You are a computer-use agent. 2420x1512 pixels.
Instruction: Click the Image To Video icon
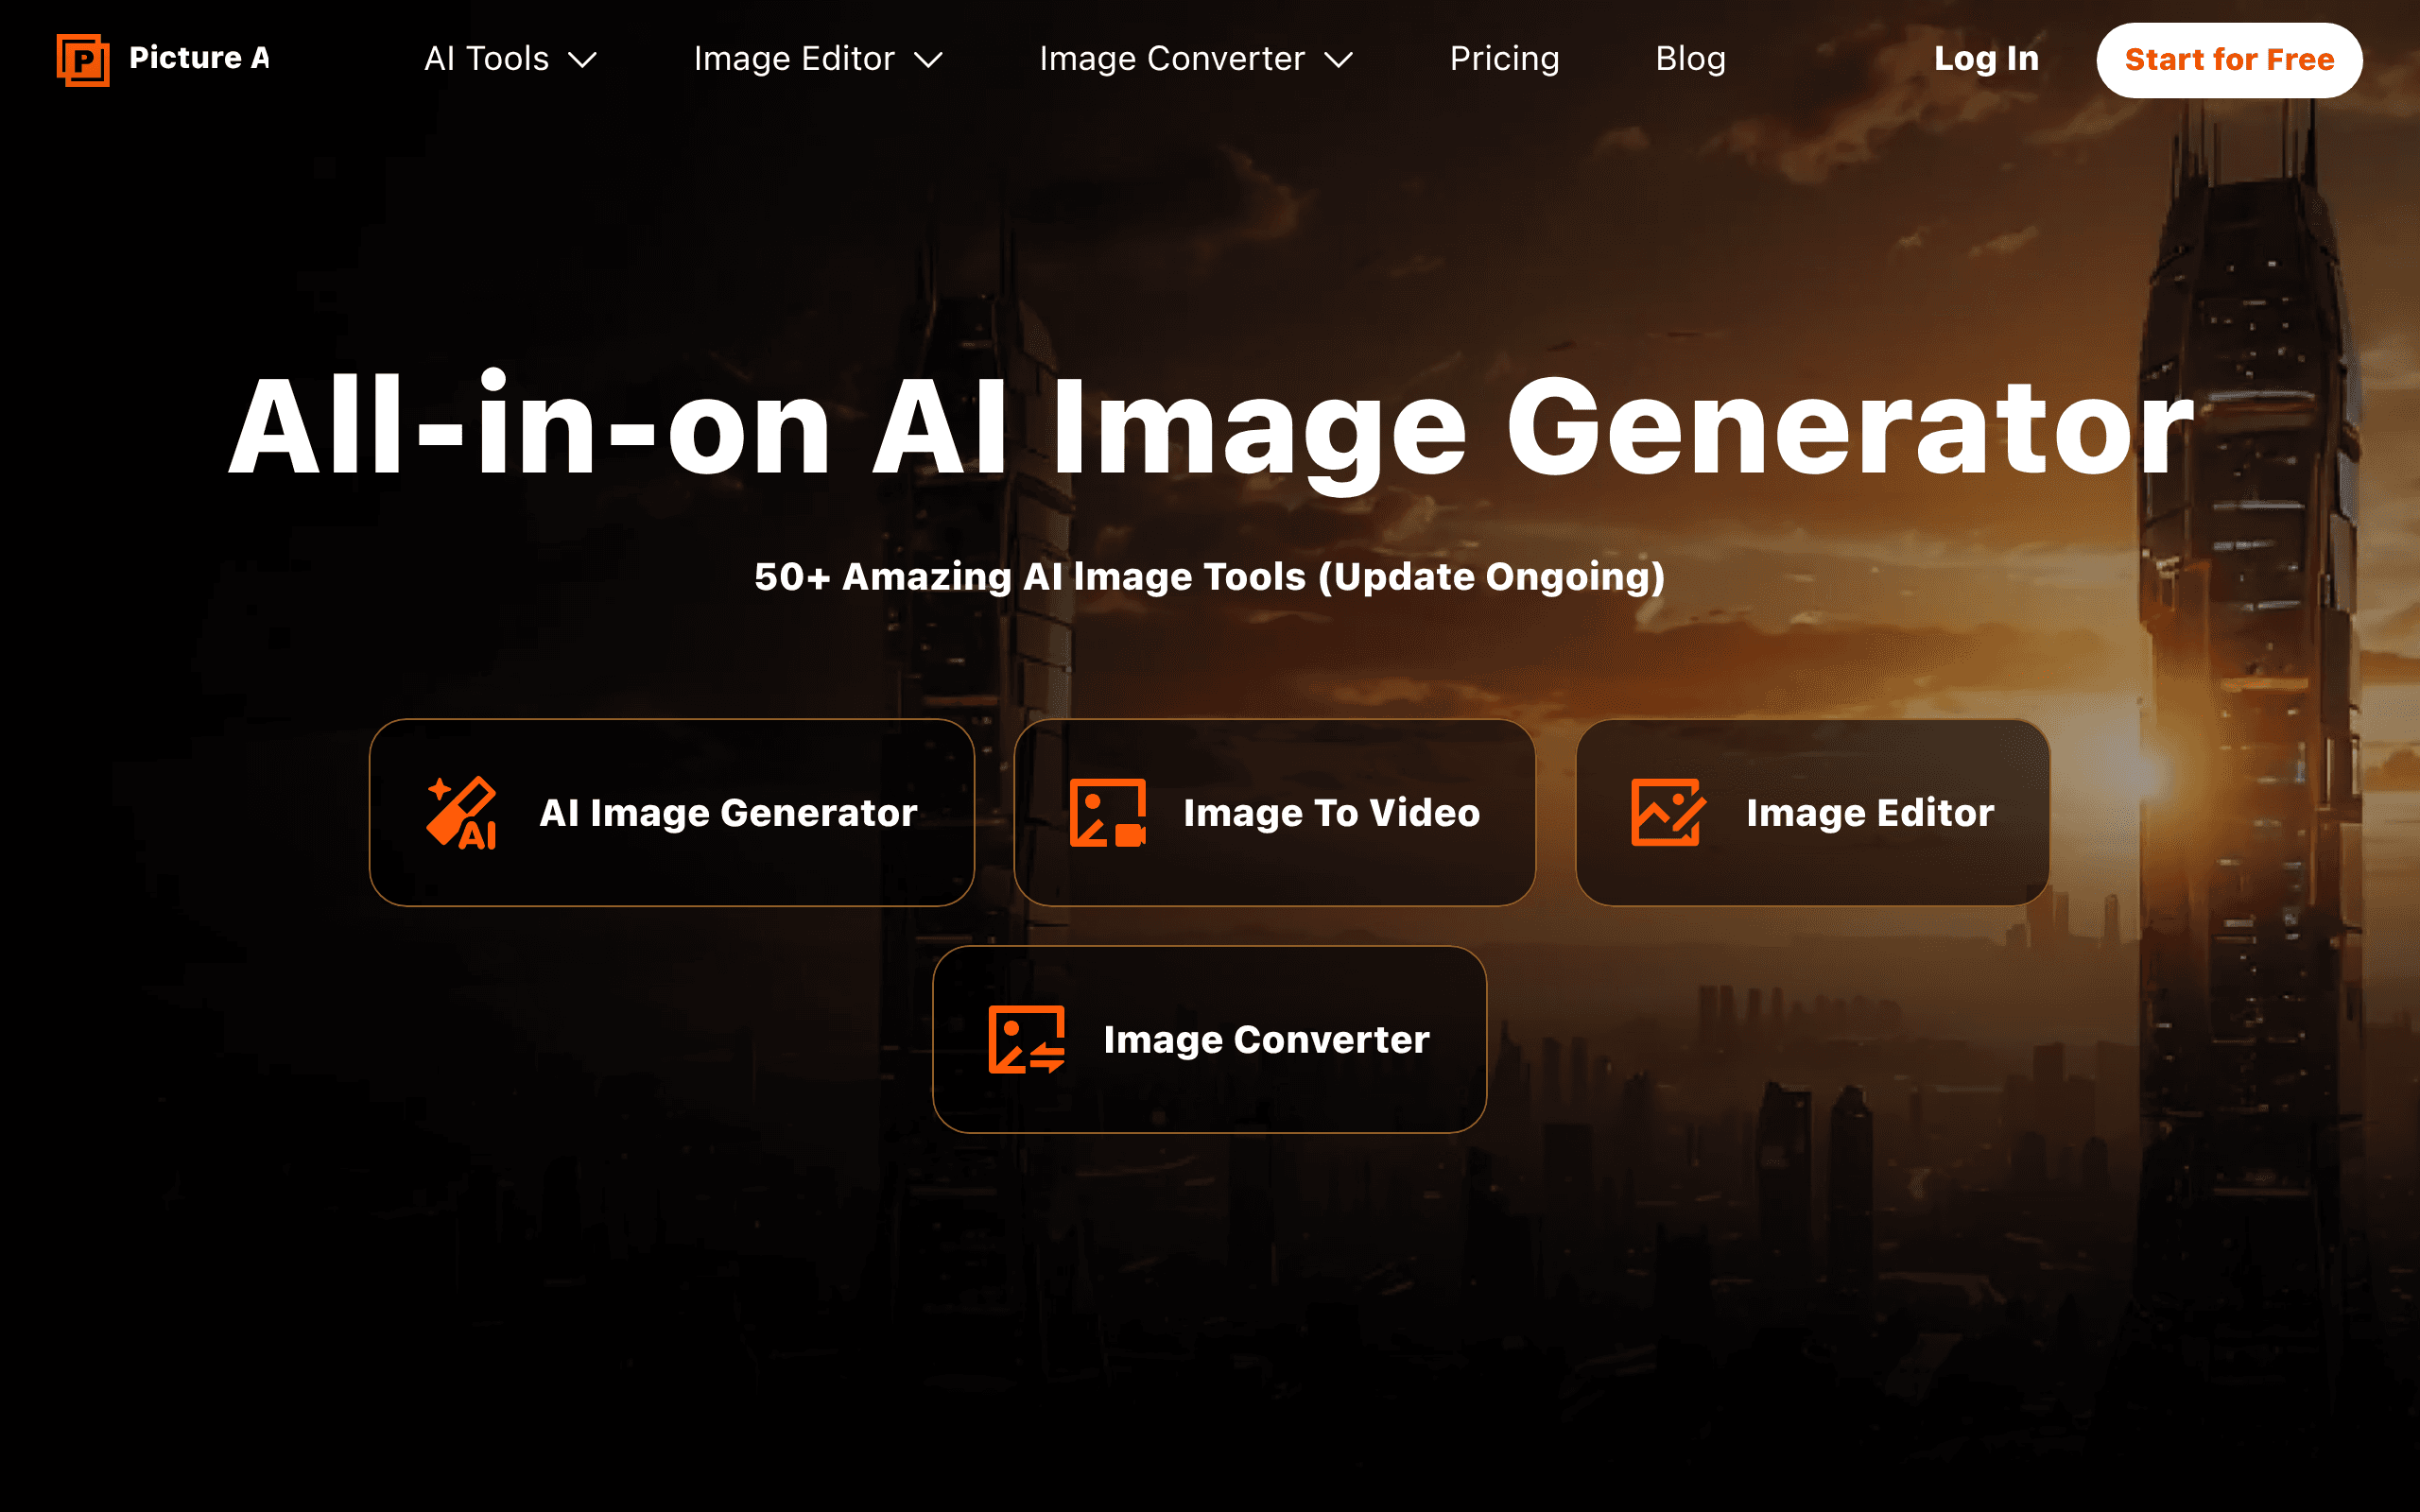(x=1107, y=813)
